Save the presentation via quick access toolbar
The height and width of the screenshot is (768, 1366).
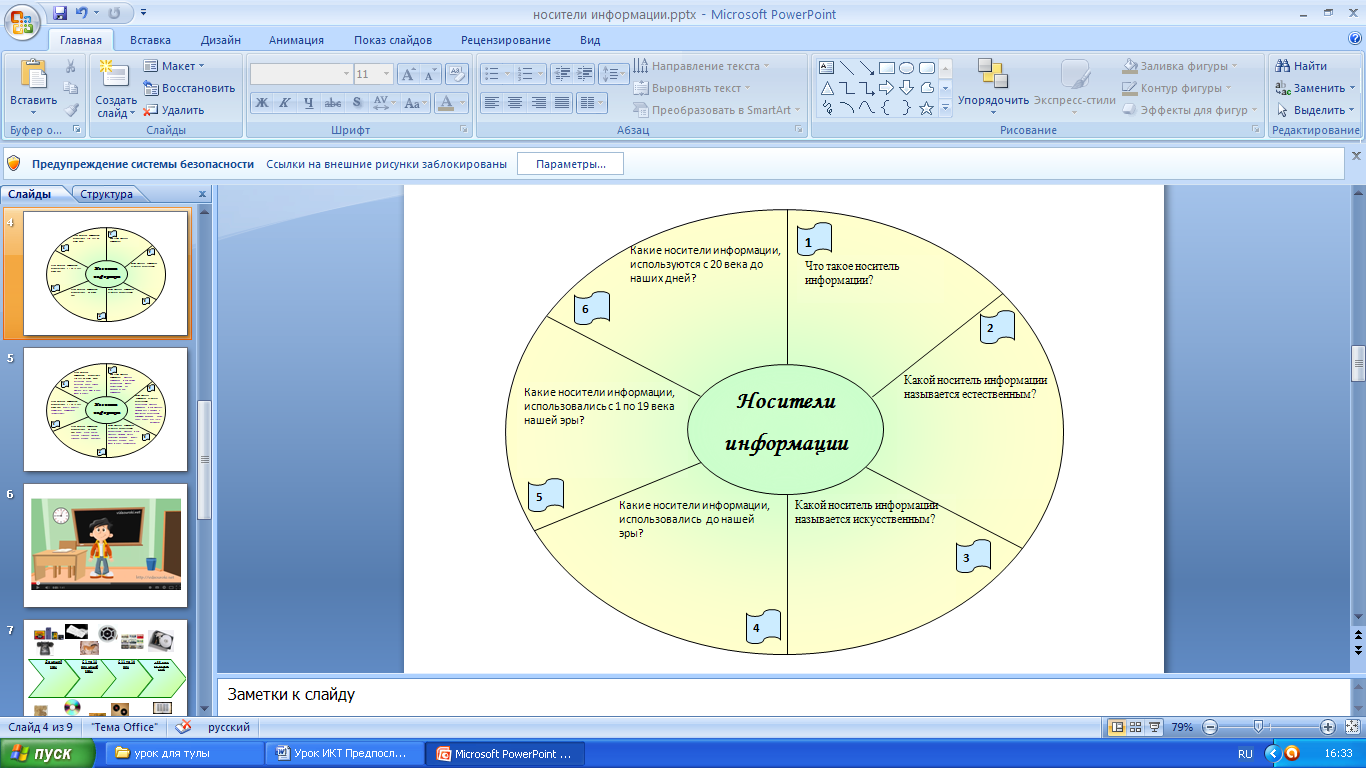click(x=61, y=14)
